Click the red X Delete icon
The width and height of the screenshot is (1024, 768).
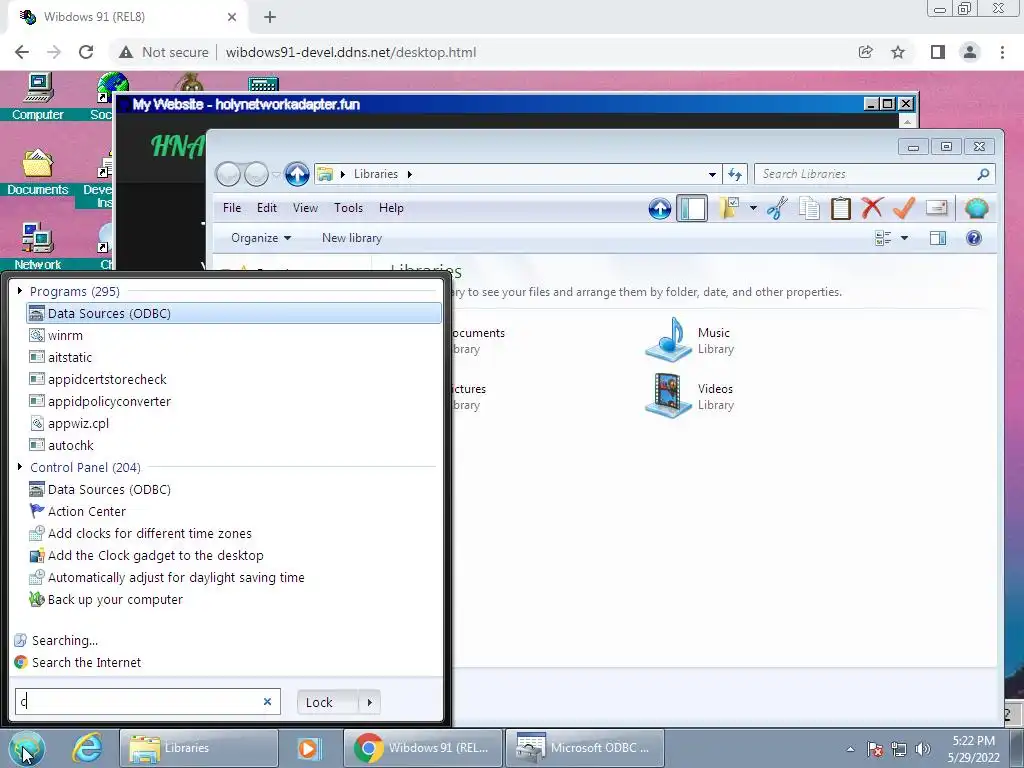click(872, 208)
